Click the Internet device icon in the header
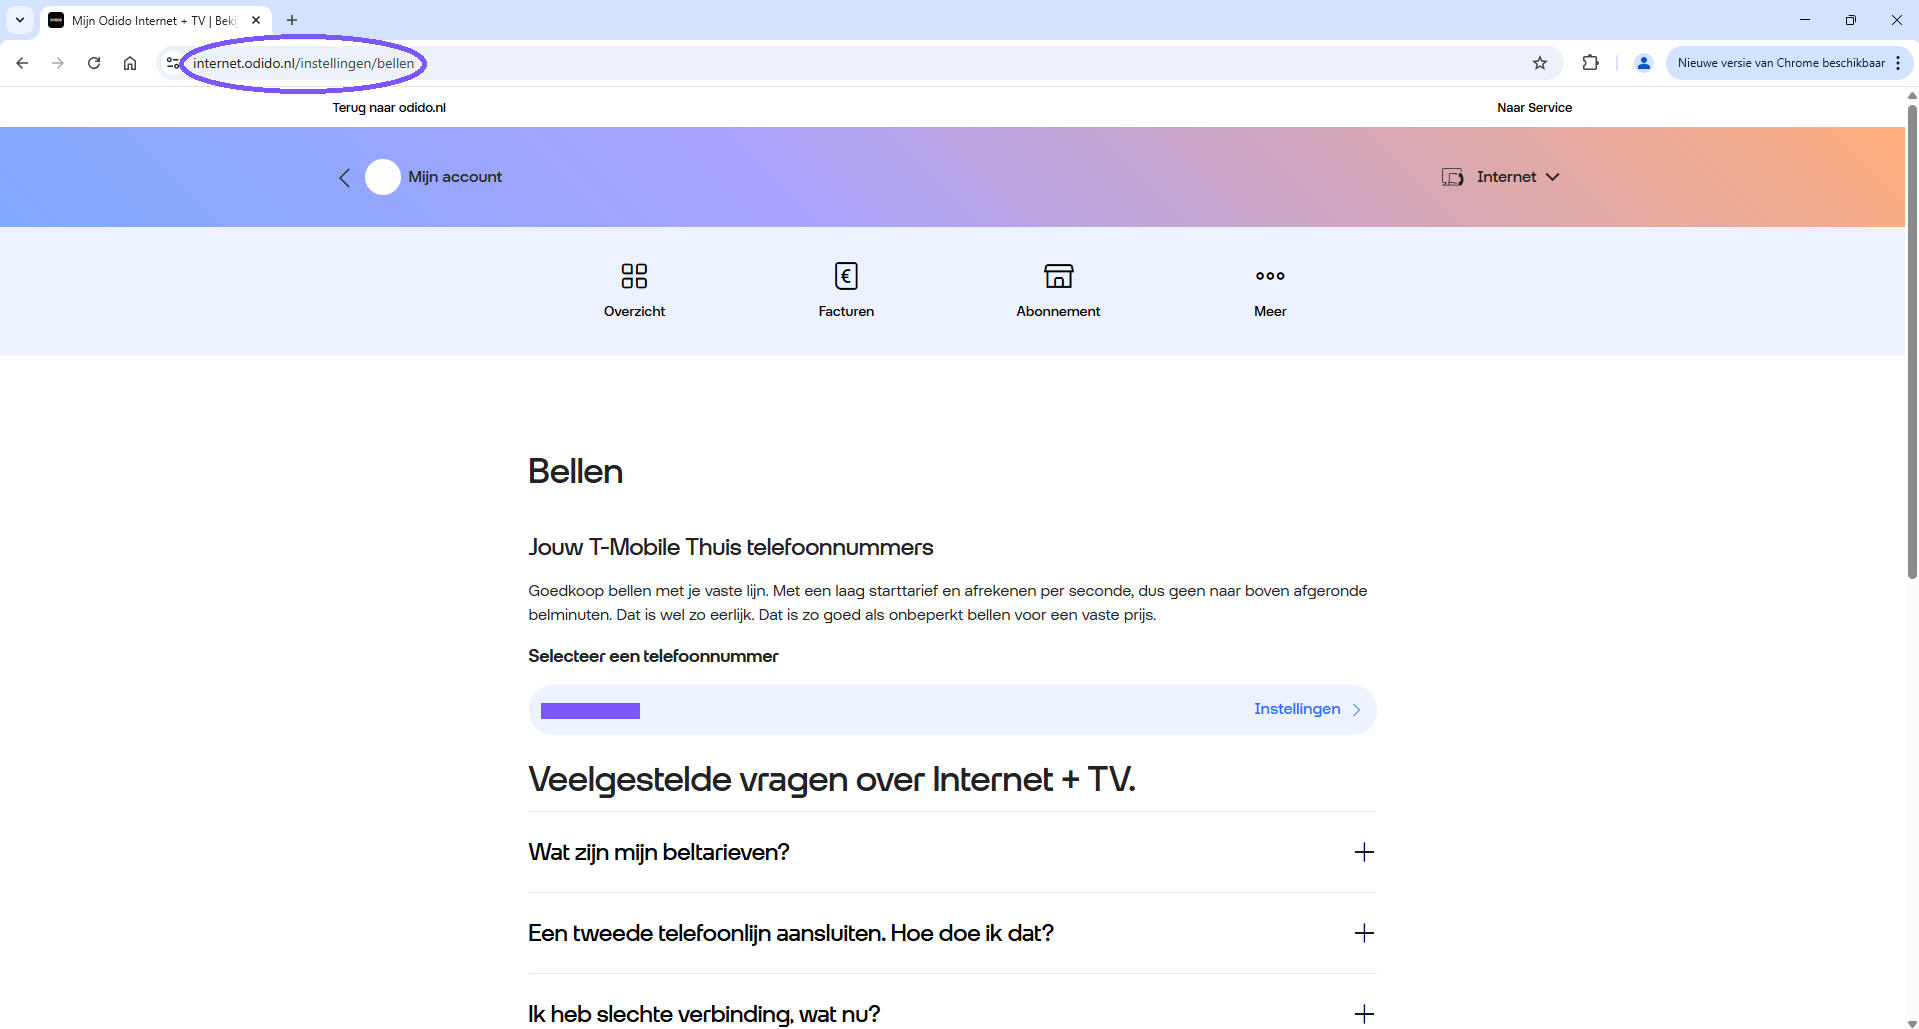Screen dimensions: 1919x1029 point(1453,177)
